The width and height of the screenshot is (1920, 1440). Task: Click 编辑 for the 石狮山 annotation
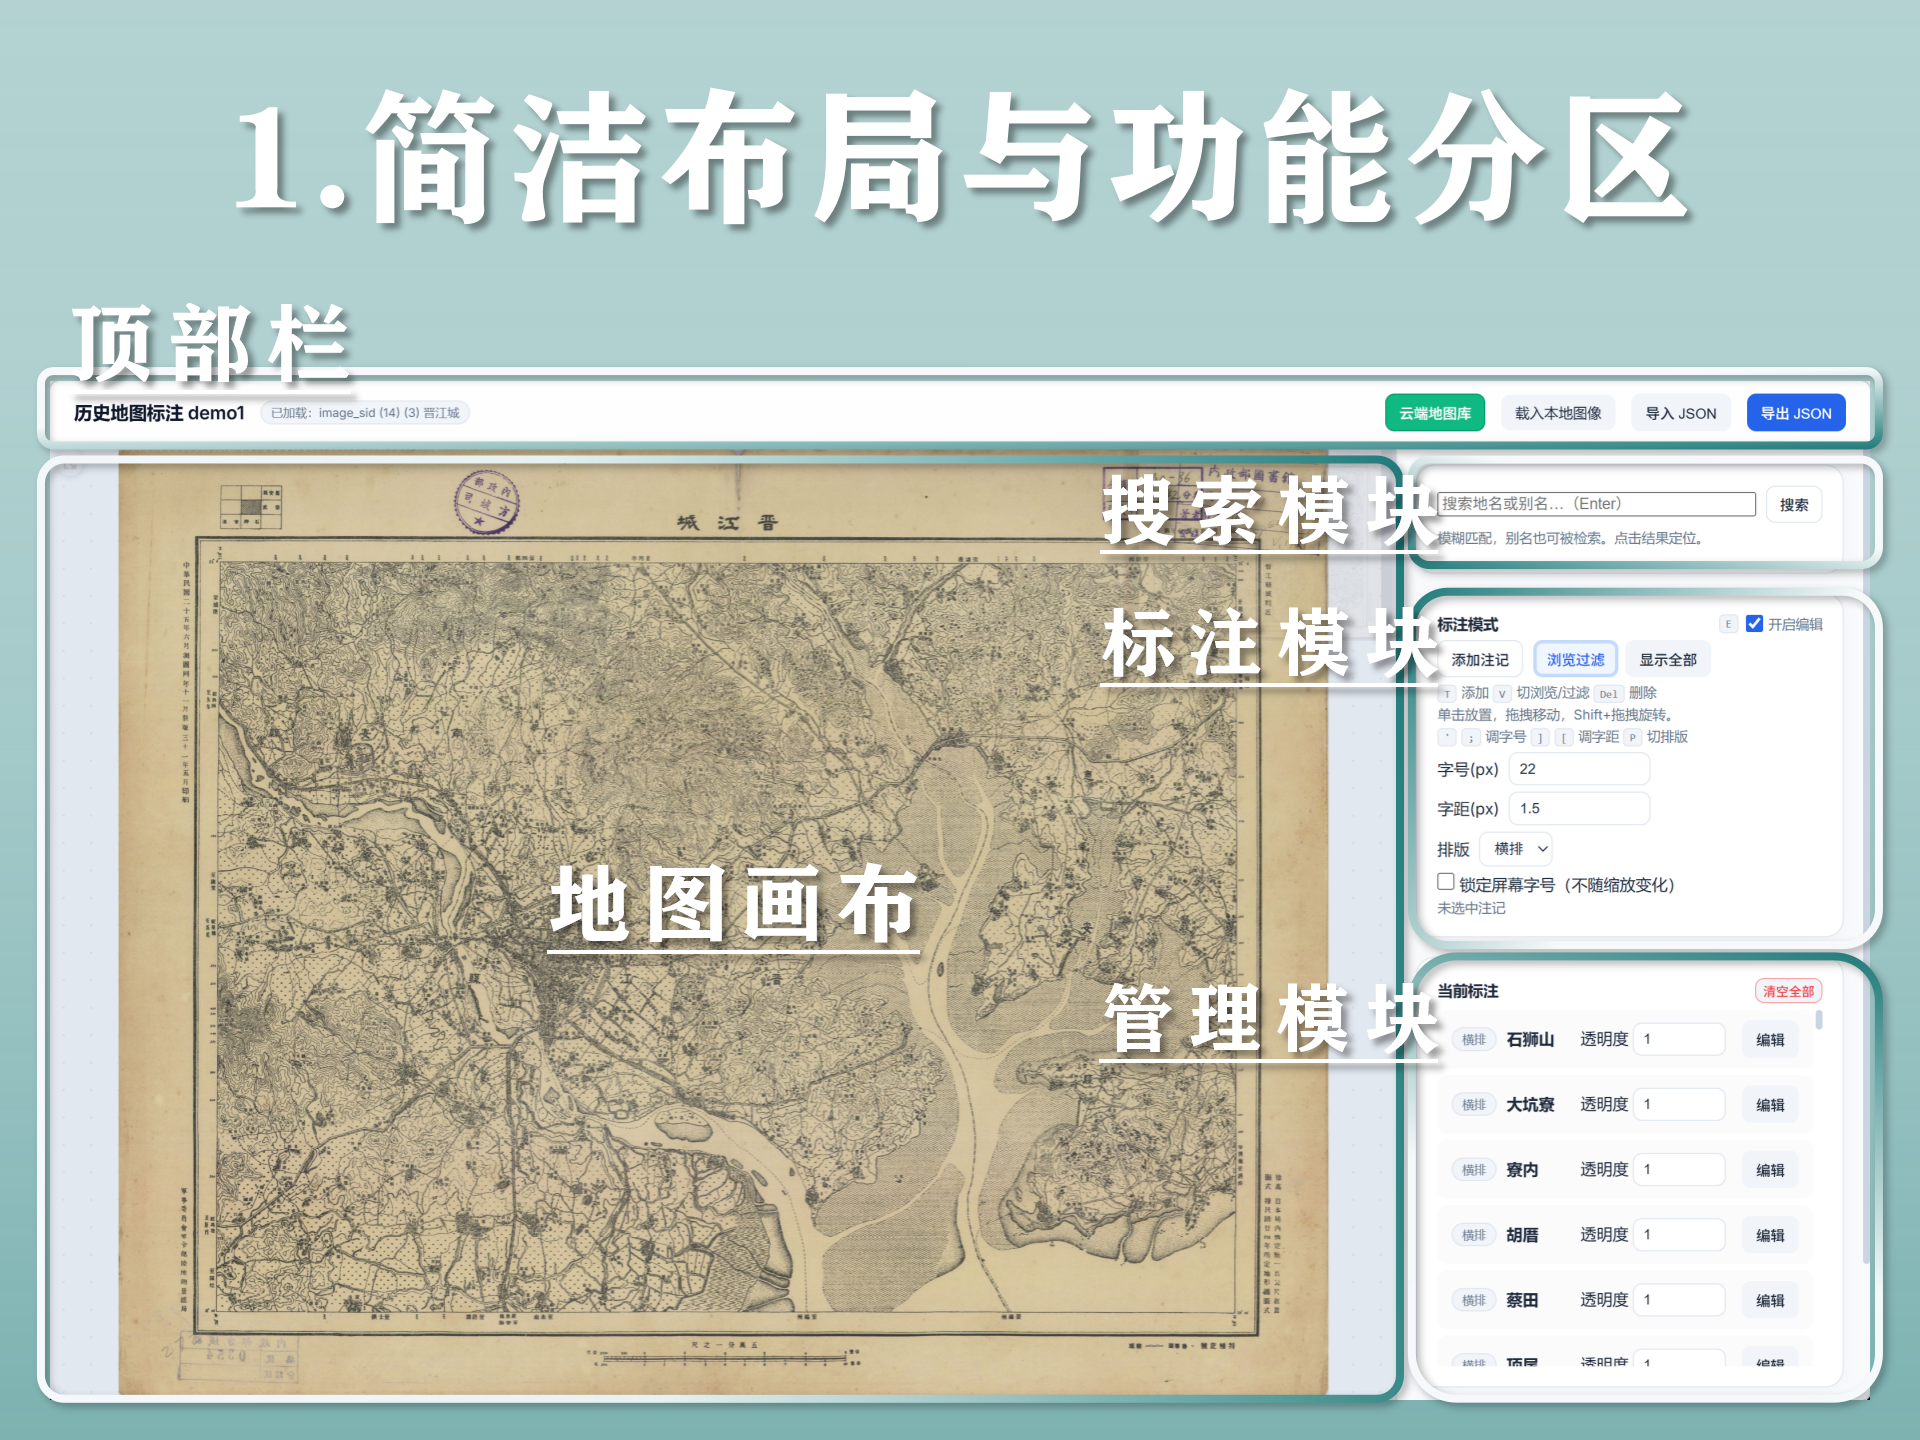(1769, 1040)
